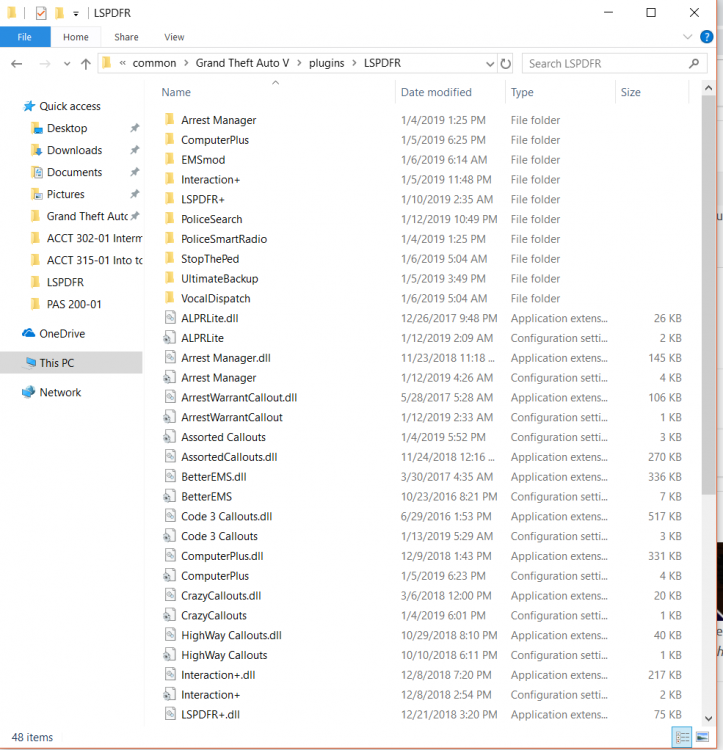
Task: Select the UltimateBackup folder name
Action: click(219, 278)
